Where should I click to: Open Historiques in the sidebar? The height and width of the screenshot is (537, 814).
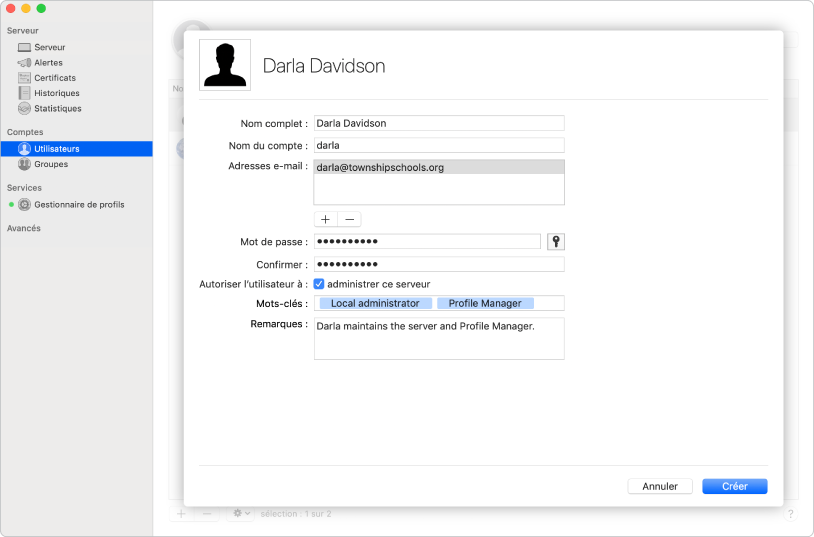coord(49,93)
